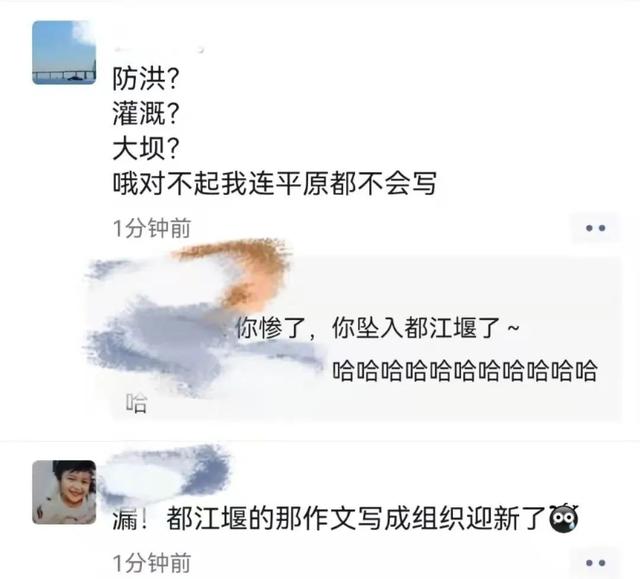Tap the blurred username above 防洪? post

[158, 50]
